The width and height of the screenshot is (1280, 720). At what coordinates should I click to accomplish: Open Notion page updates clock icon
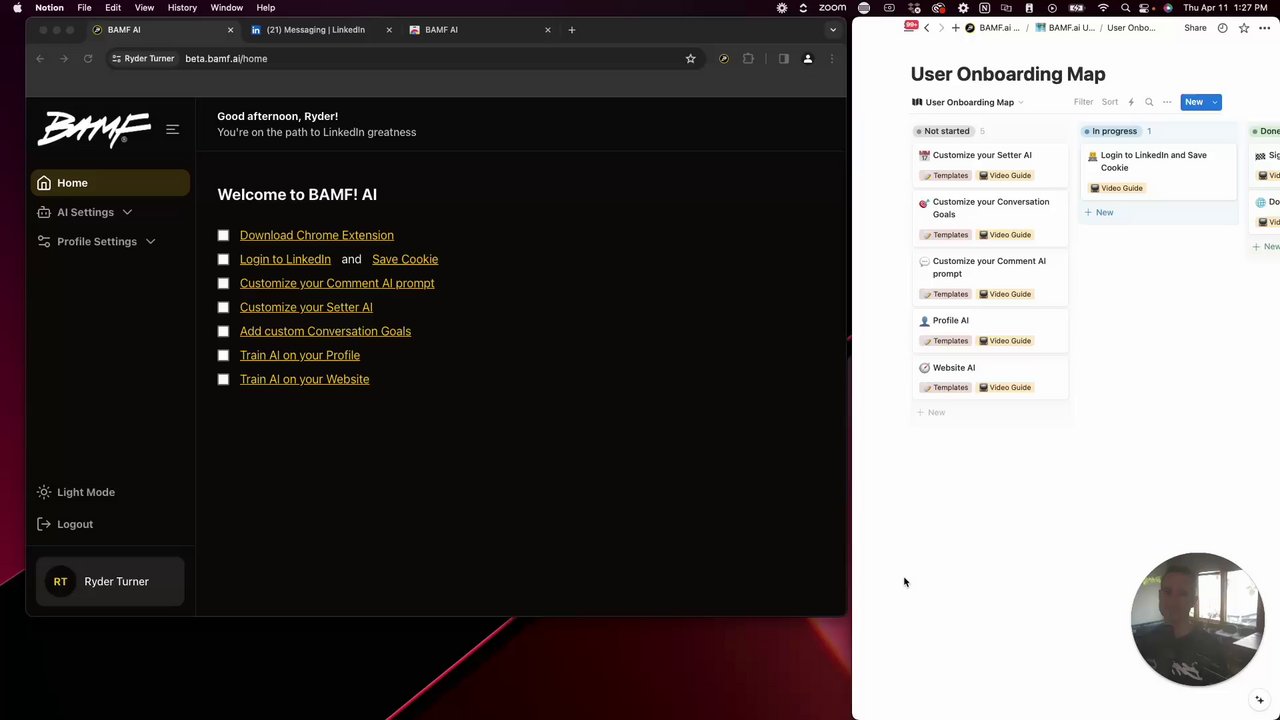coord(1222,28)
